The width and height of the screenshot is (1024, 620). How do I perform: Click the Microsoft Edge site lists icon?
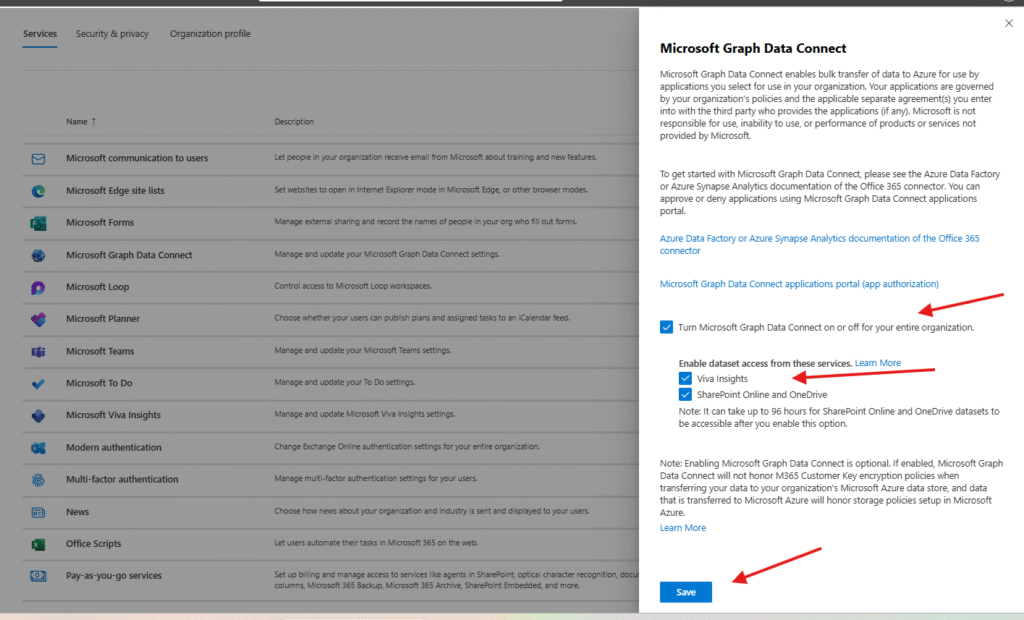[x=38, y=191]
